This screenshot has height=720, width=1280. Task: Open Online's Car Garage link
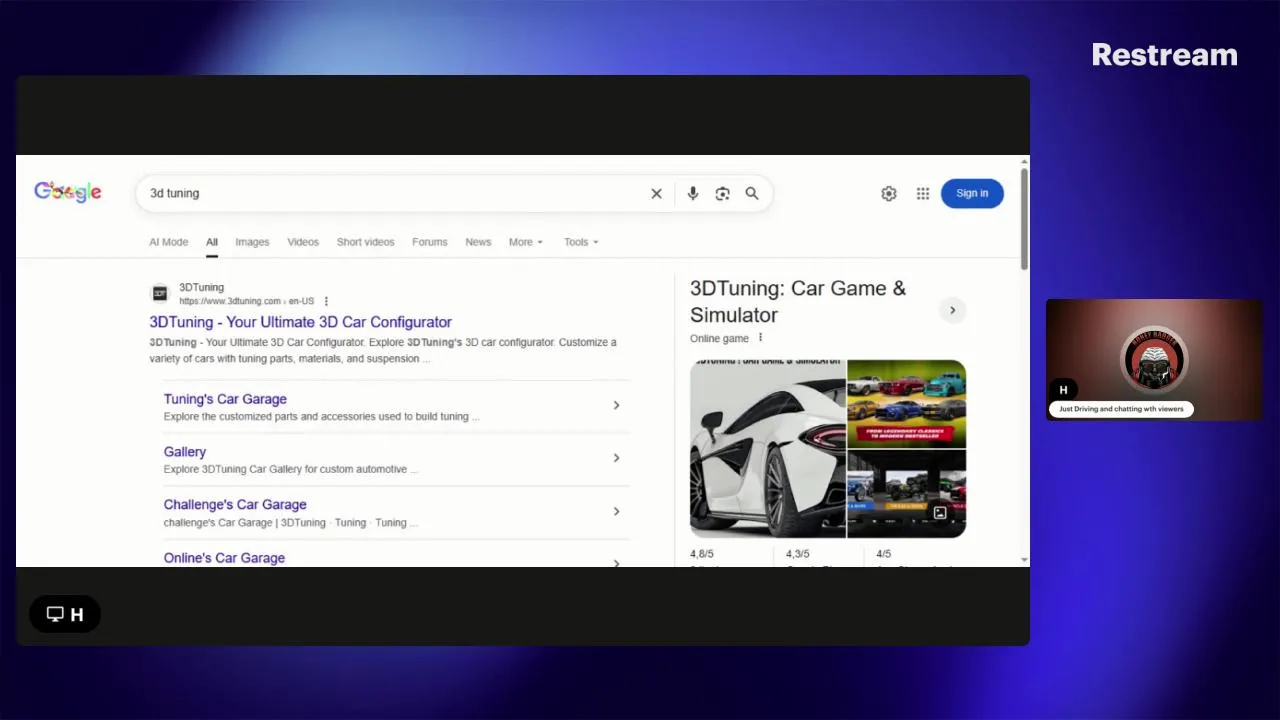coord(224,558)
